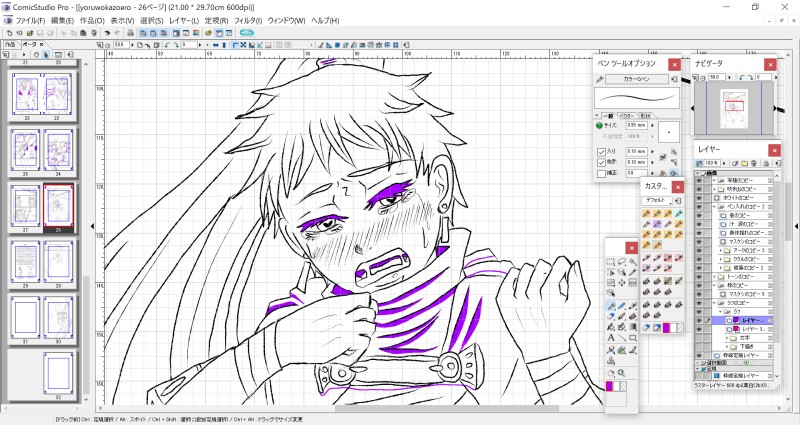Screen dimensions: 800x425
Task: Expand the 吹き出しのコピー folder
Action: (x=714, y=189)
